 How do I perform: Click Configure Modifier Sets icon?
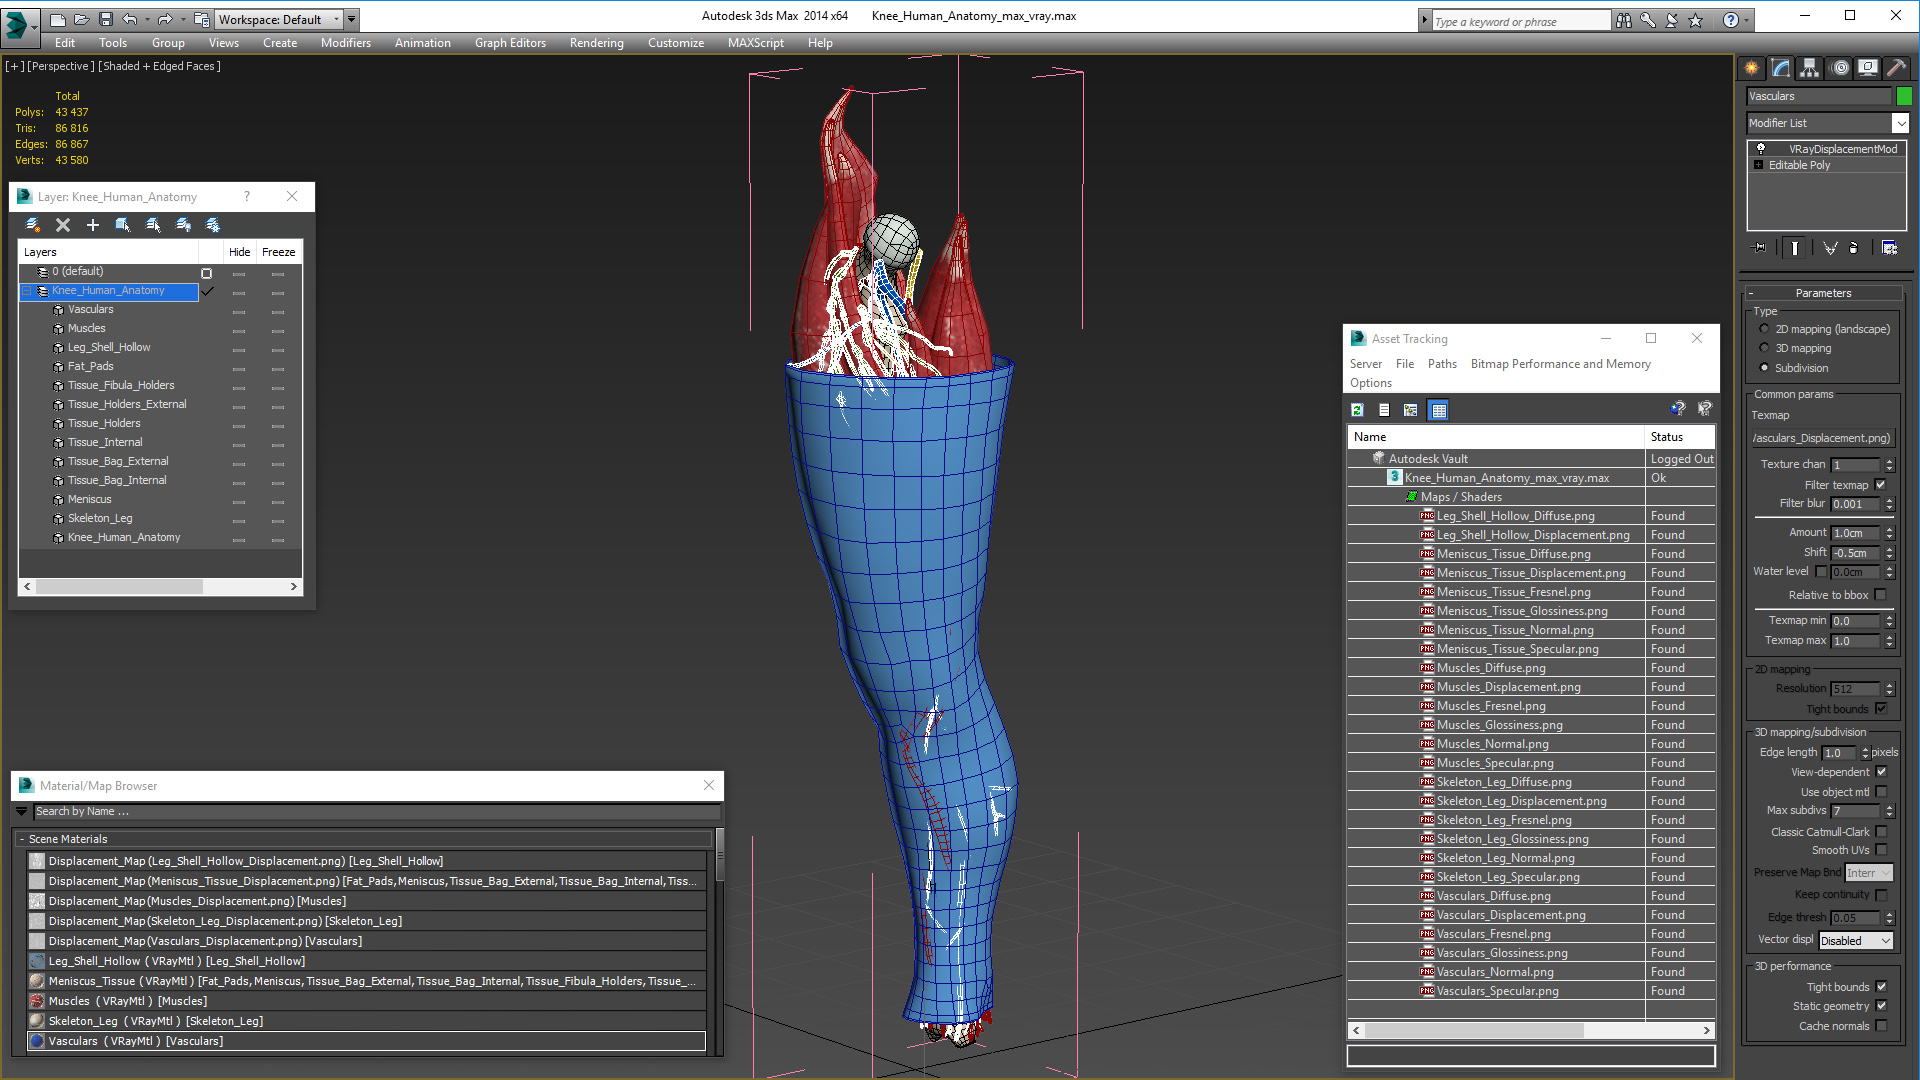pos(1889,248)
